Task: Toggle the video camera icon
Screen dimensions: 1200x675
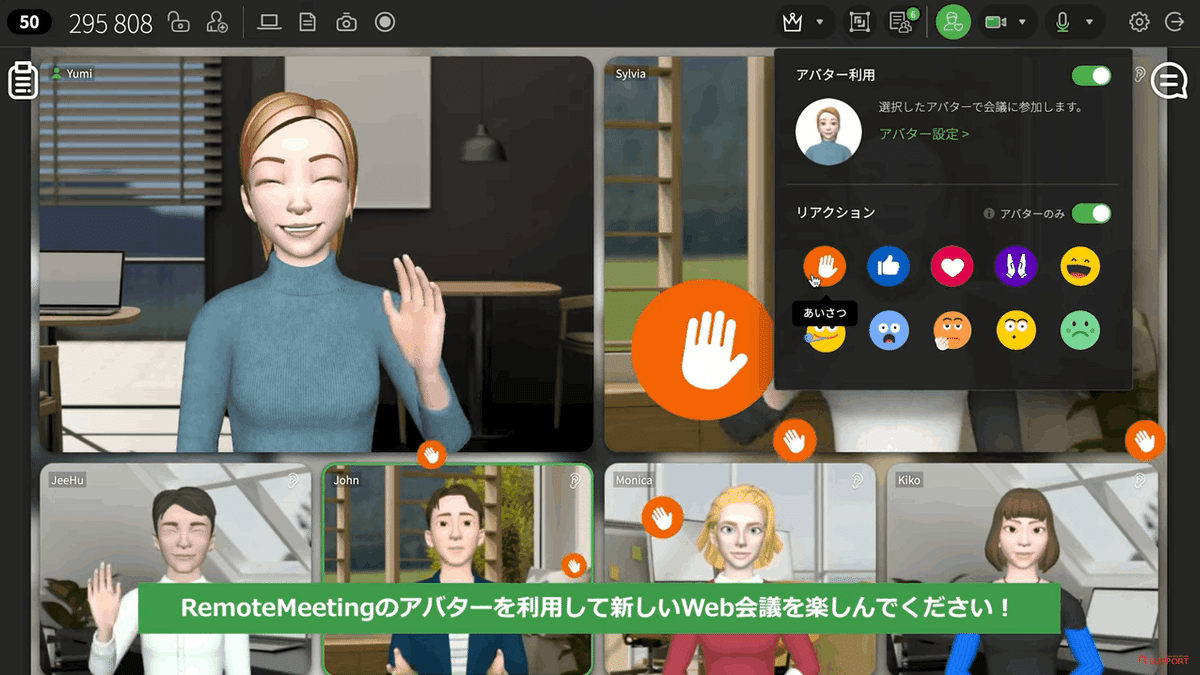Action: [x=995, y=22]
